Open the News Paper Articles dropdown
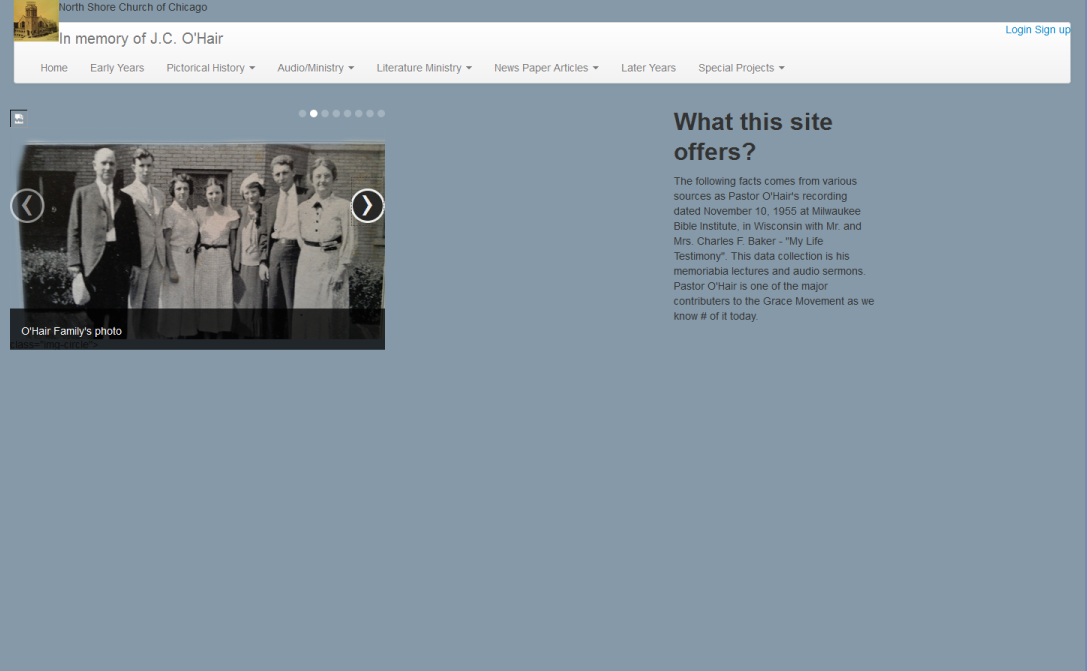The image size is (1087, 671). (546, 68)
